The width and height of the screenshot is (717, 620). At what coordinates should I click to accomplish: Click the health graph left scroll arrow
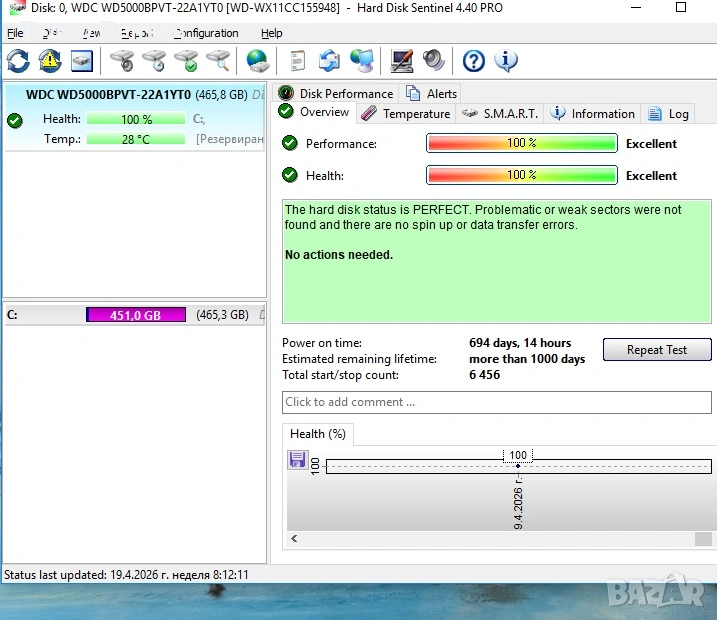295,539
